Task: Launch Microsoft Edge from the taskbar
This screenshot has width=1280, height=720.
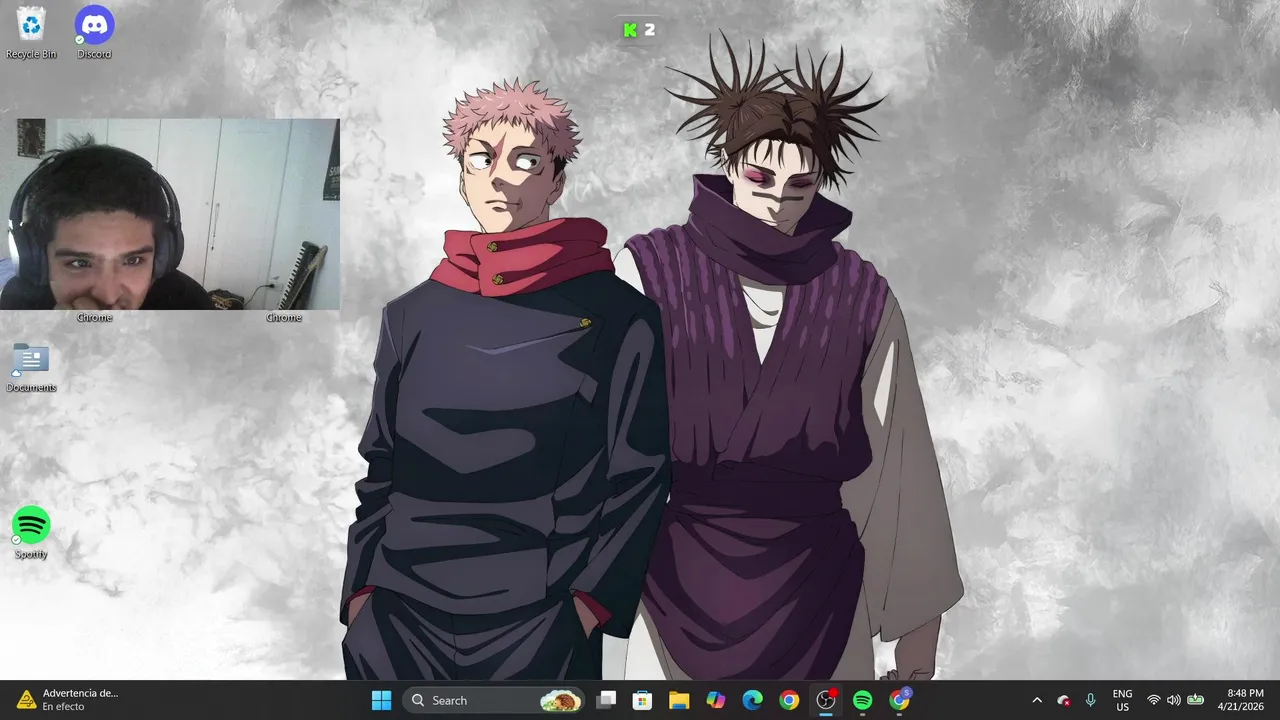Action: 752,700
